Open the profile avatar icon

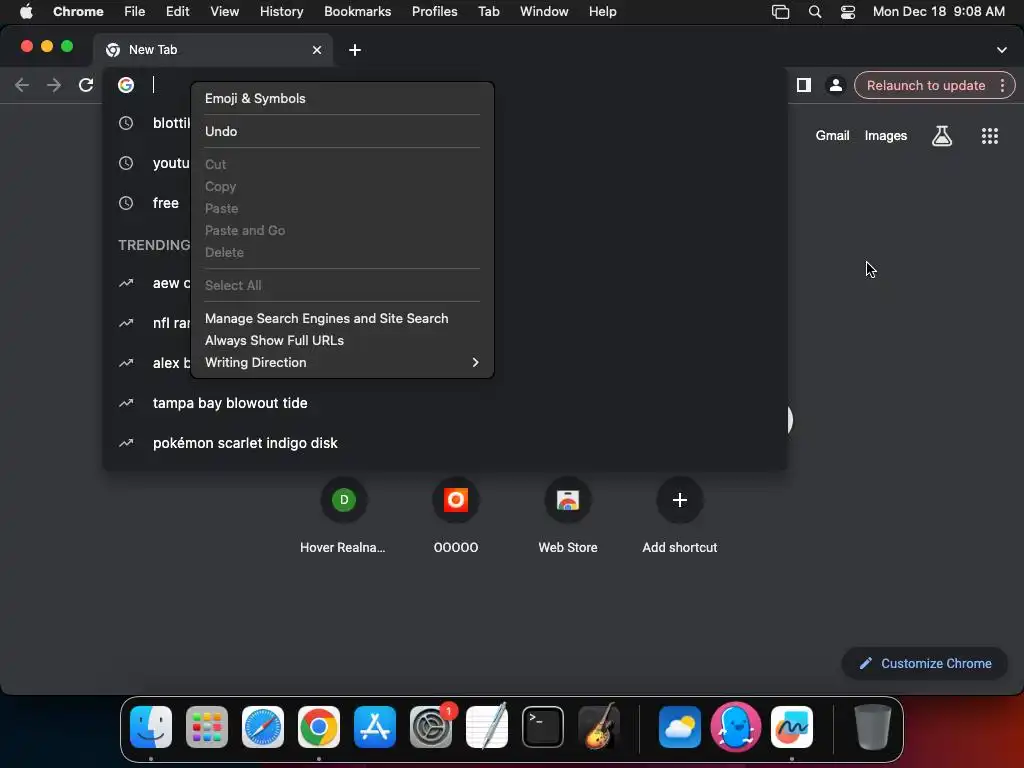point(835,85)
